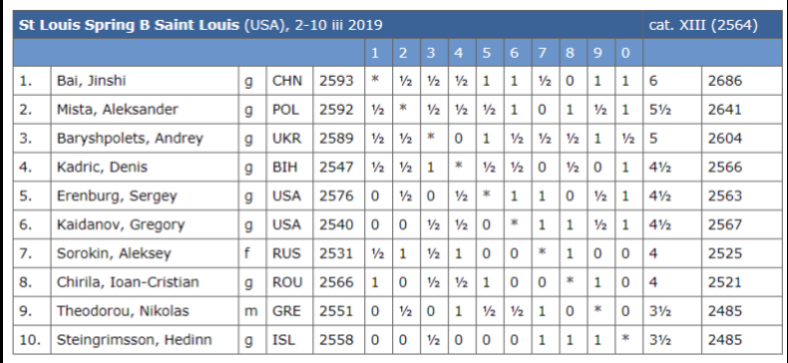788x363 pixels.
Task: Select column header 1 in round row
Action: 374,53
